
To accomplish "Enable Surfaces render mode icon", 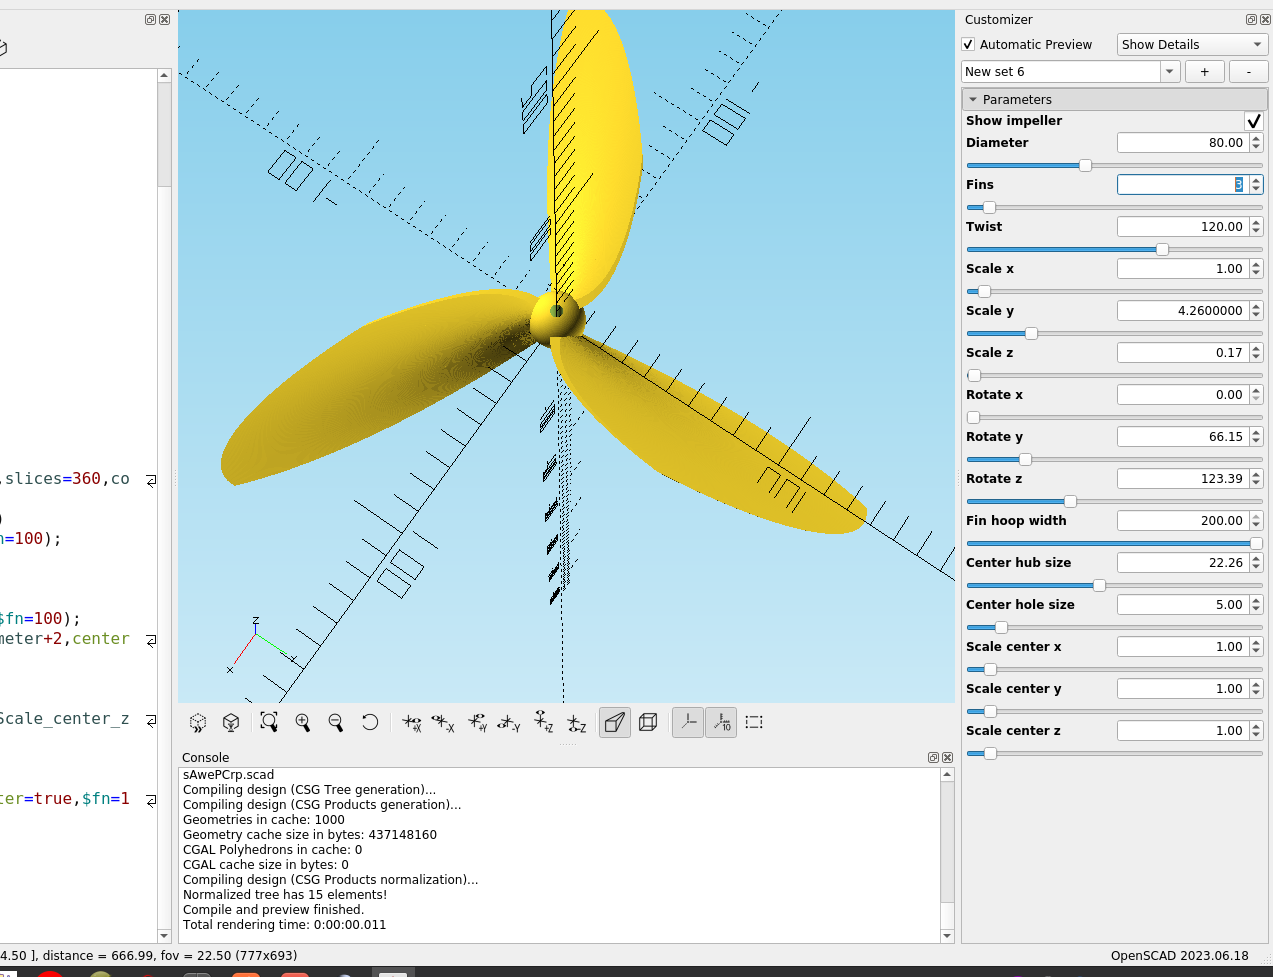I will pyautogui.click(x=616, y=722).
